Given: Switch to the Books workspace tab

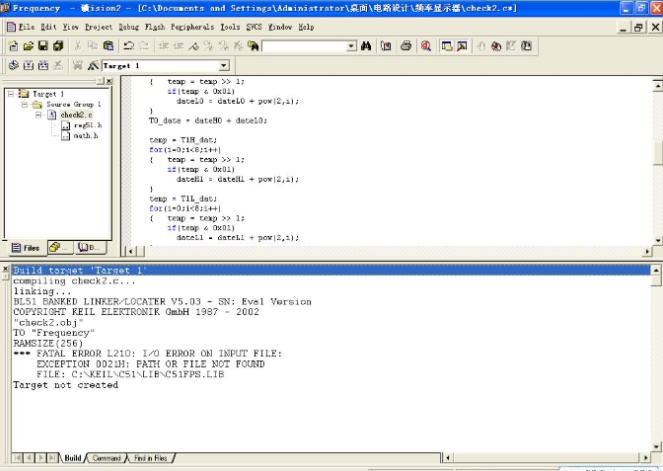Looking at the screenshot, I should (90, 248).
